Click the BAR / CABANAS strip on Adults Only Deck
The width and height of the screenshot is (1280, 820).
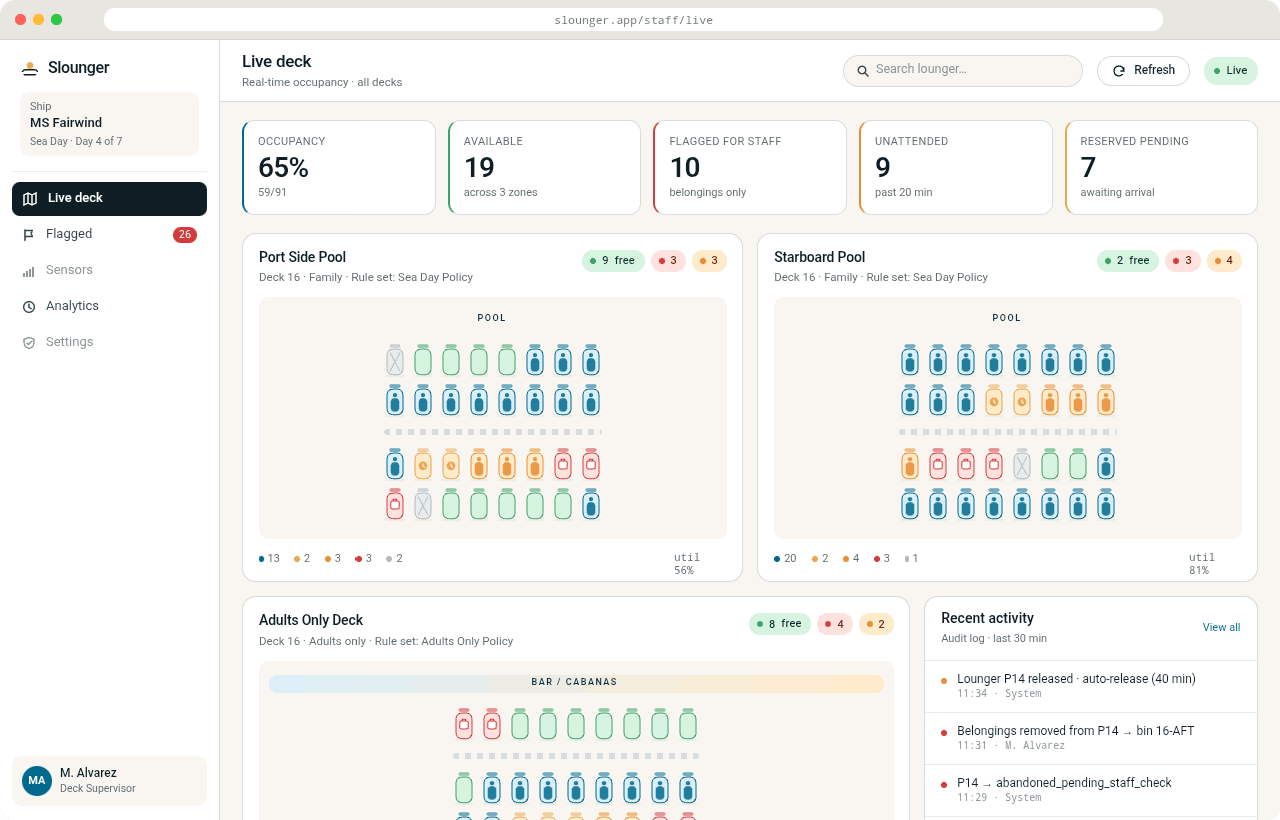pos(576,683)
